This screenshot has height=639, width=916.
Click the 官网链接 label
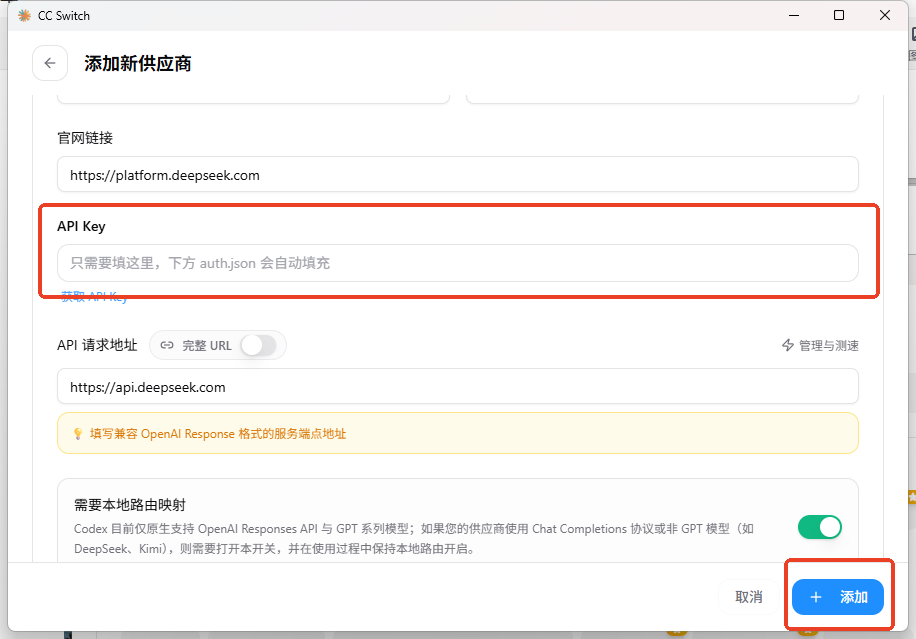85,138
